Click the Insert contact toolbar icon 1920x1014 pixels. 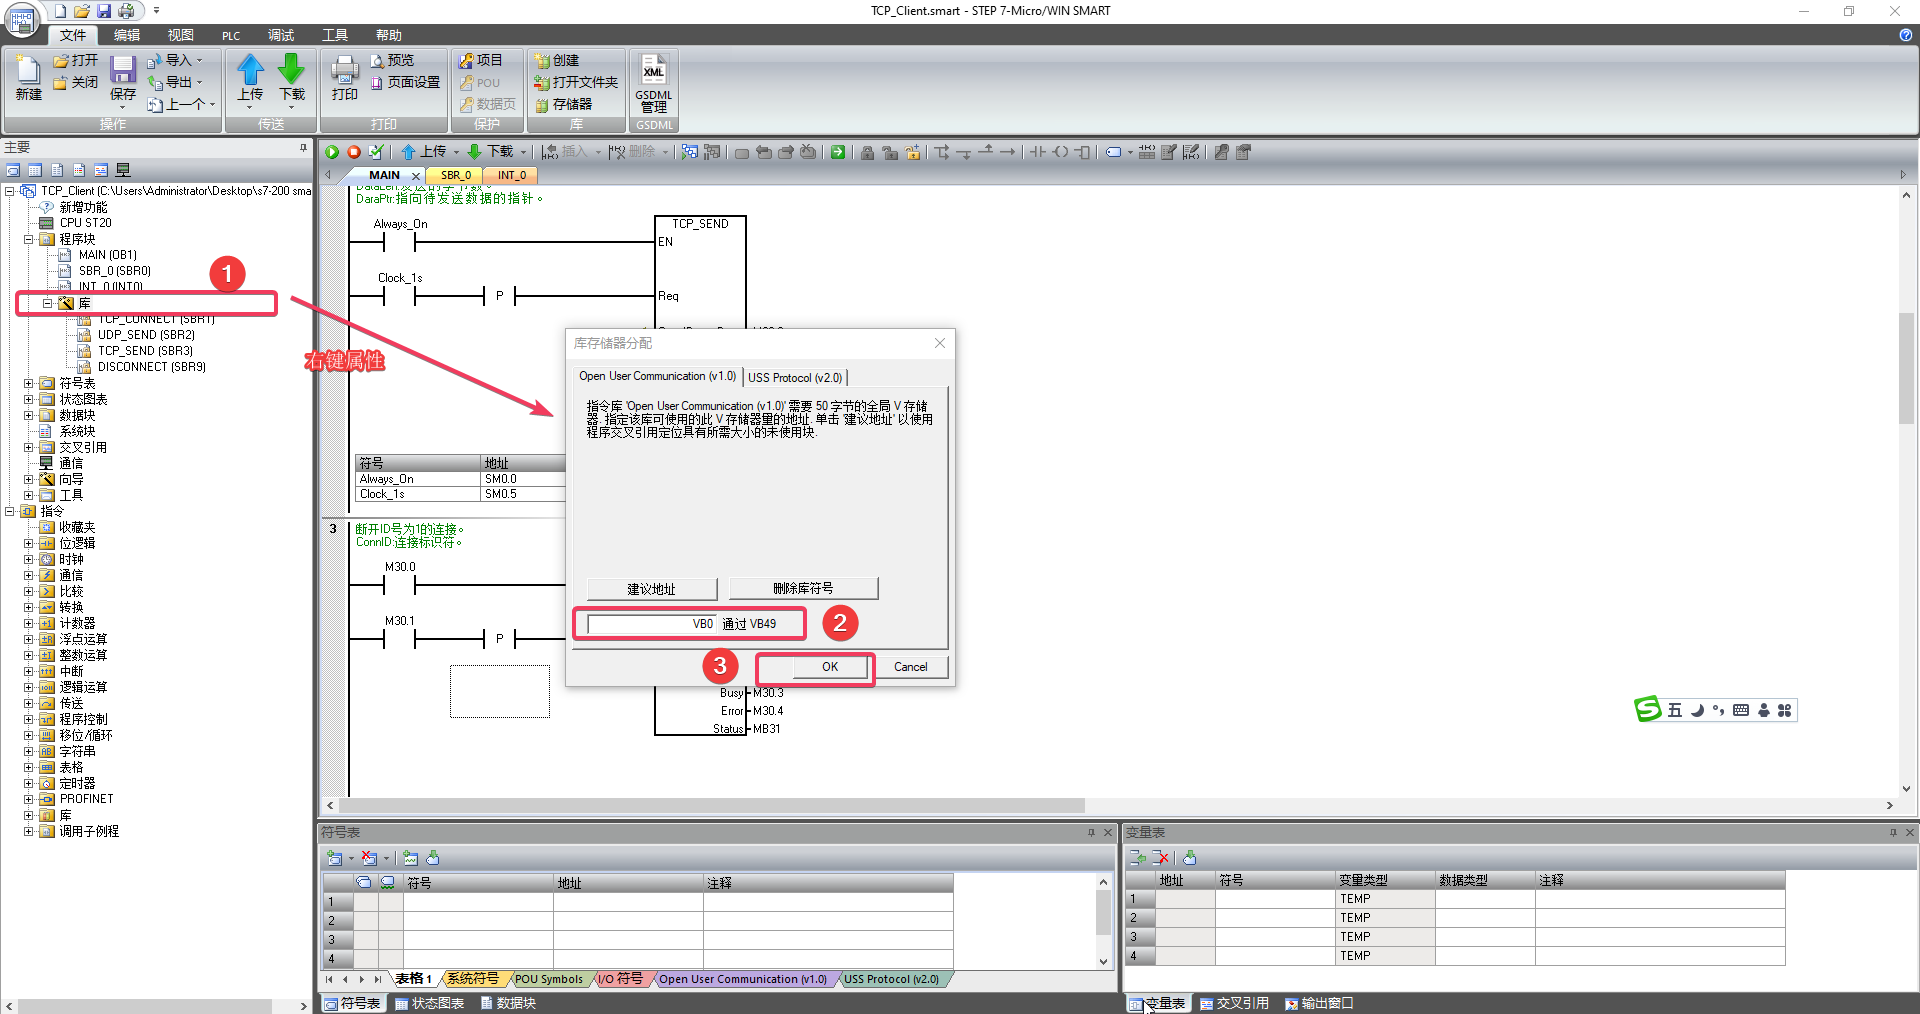point(1038,152)
